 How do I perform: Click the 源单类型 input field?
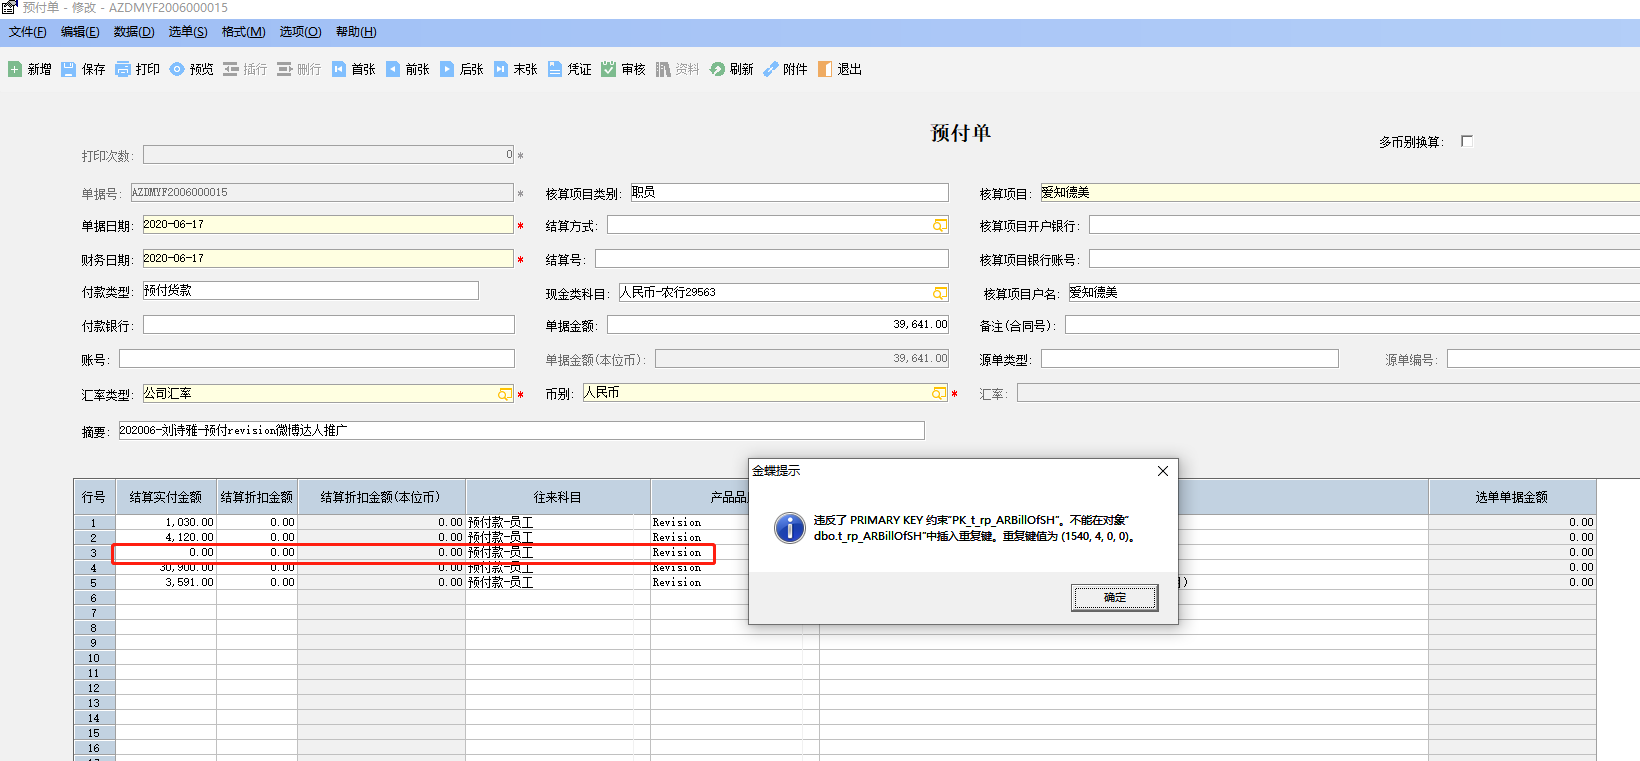(1190, 359)
